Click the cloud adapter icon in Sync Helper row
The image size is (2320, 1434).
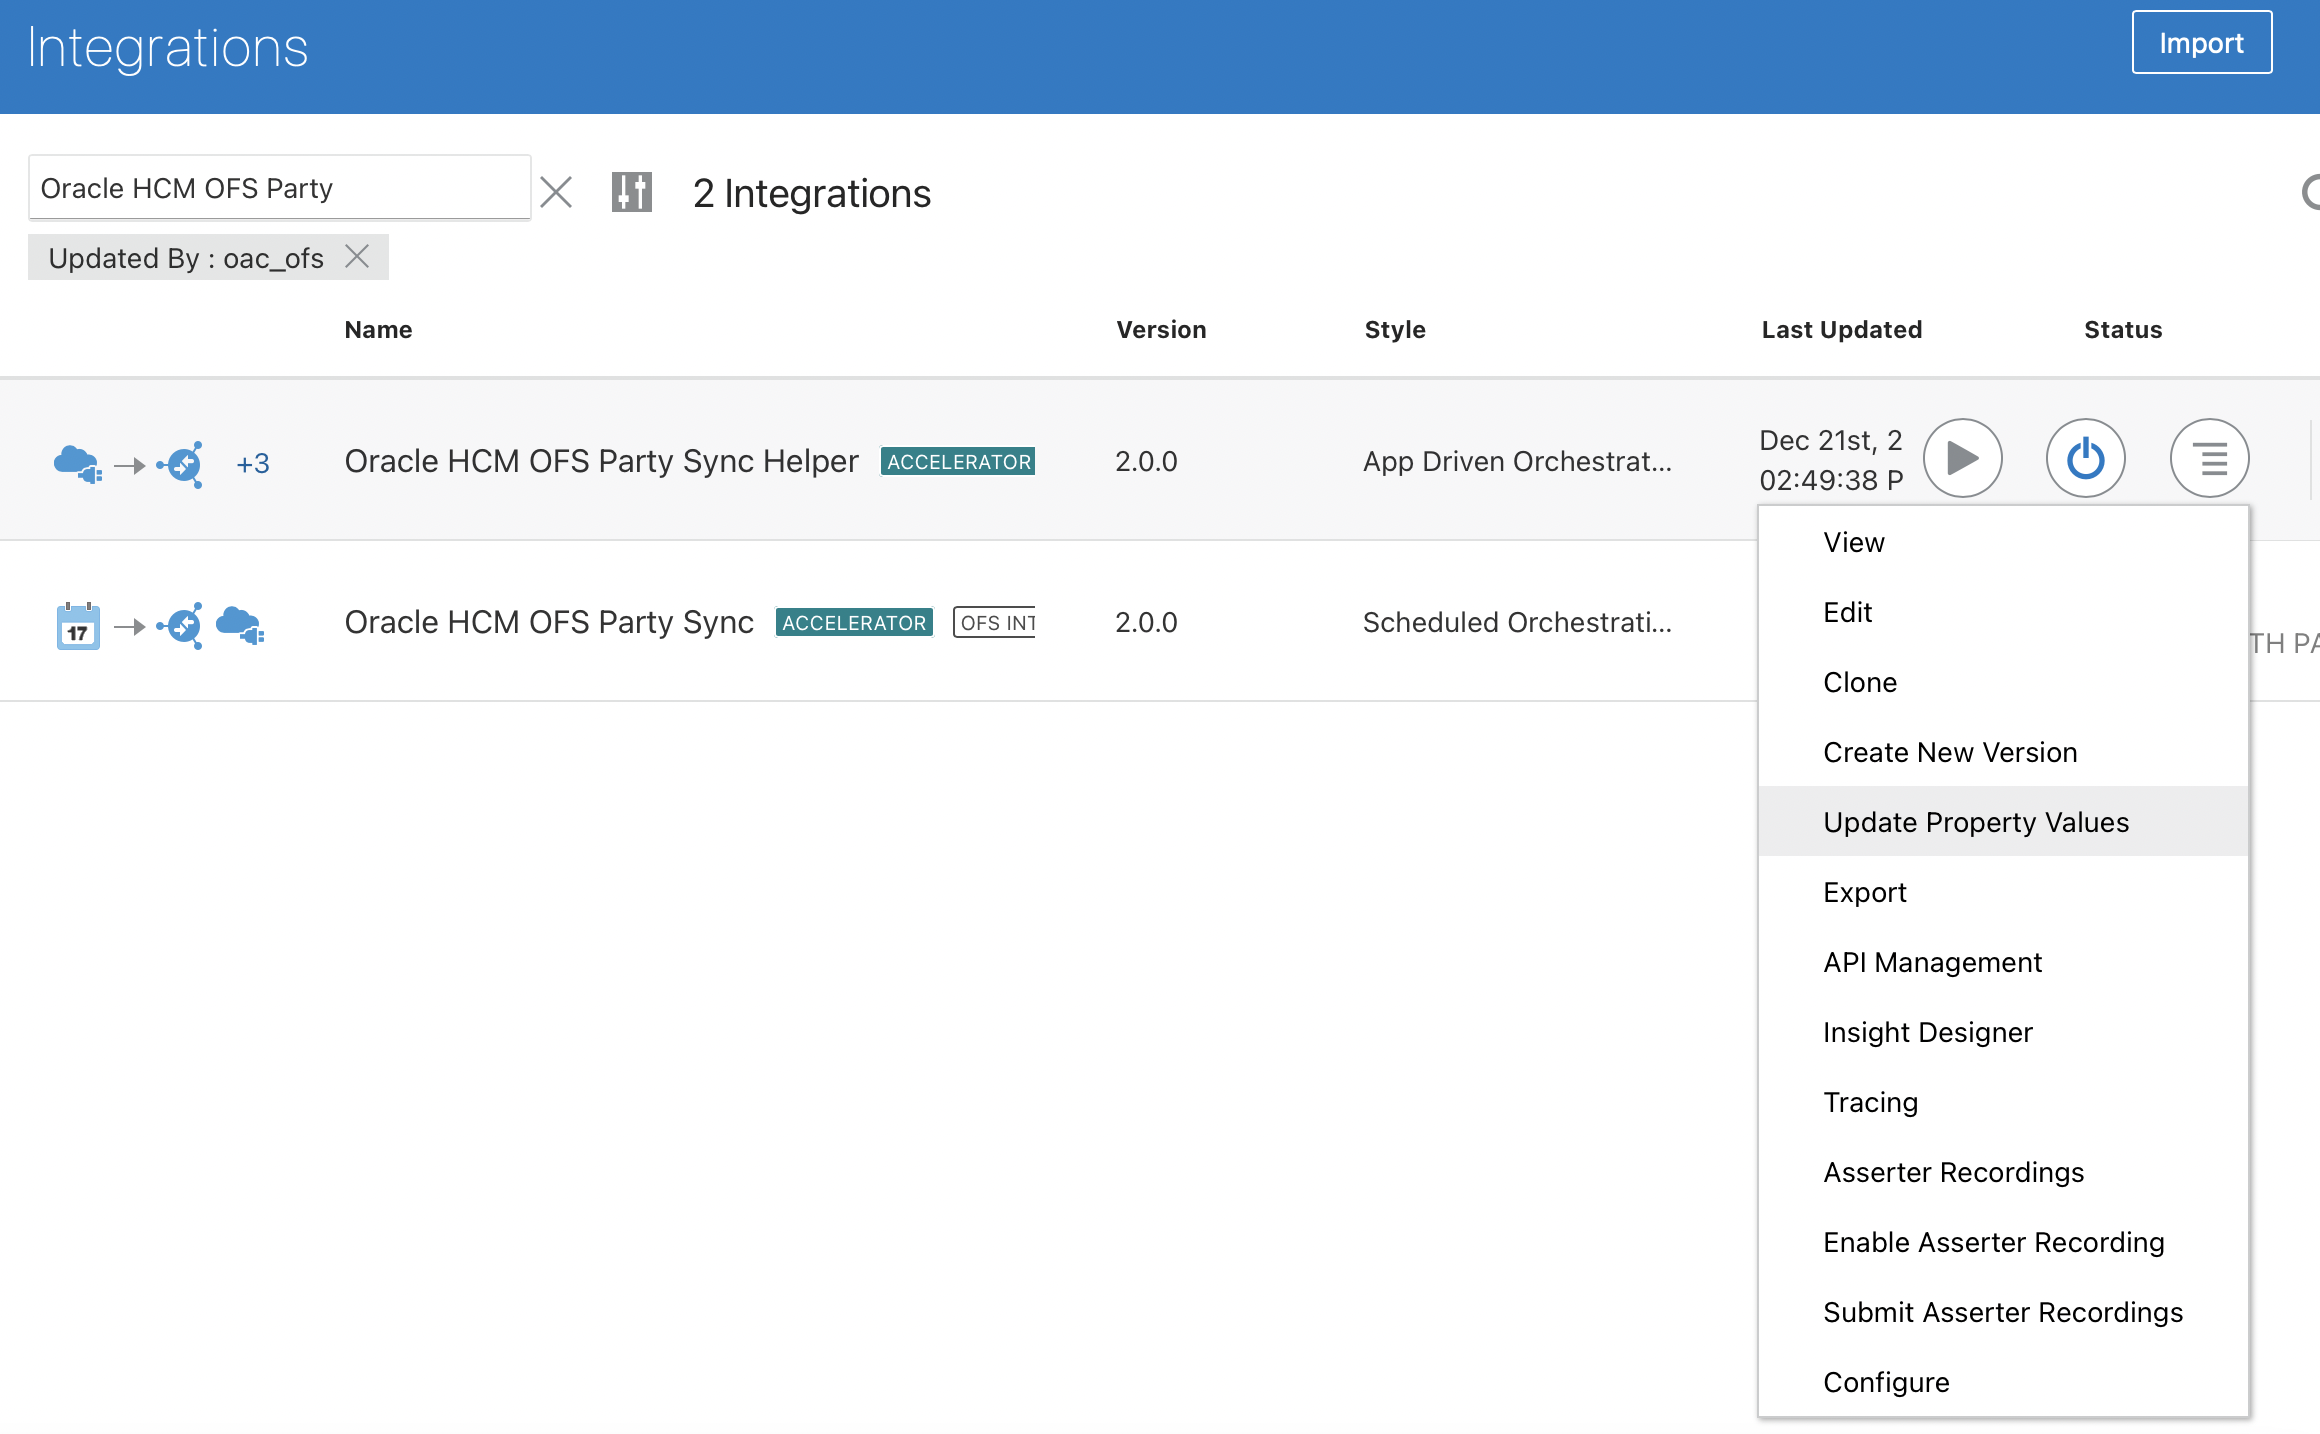tap(77, 464)
